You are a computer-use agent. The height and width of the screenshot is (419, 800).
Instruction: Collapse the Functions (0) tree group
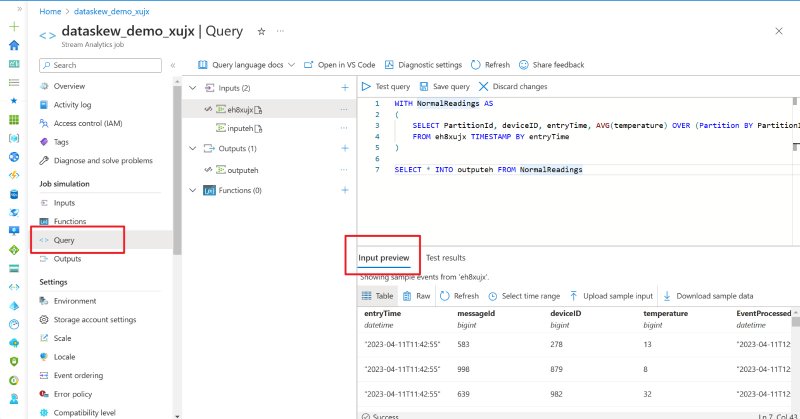click(x=193, y=190)
